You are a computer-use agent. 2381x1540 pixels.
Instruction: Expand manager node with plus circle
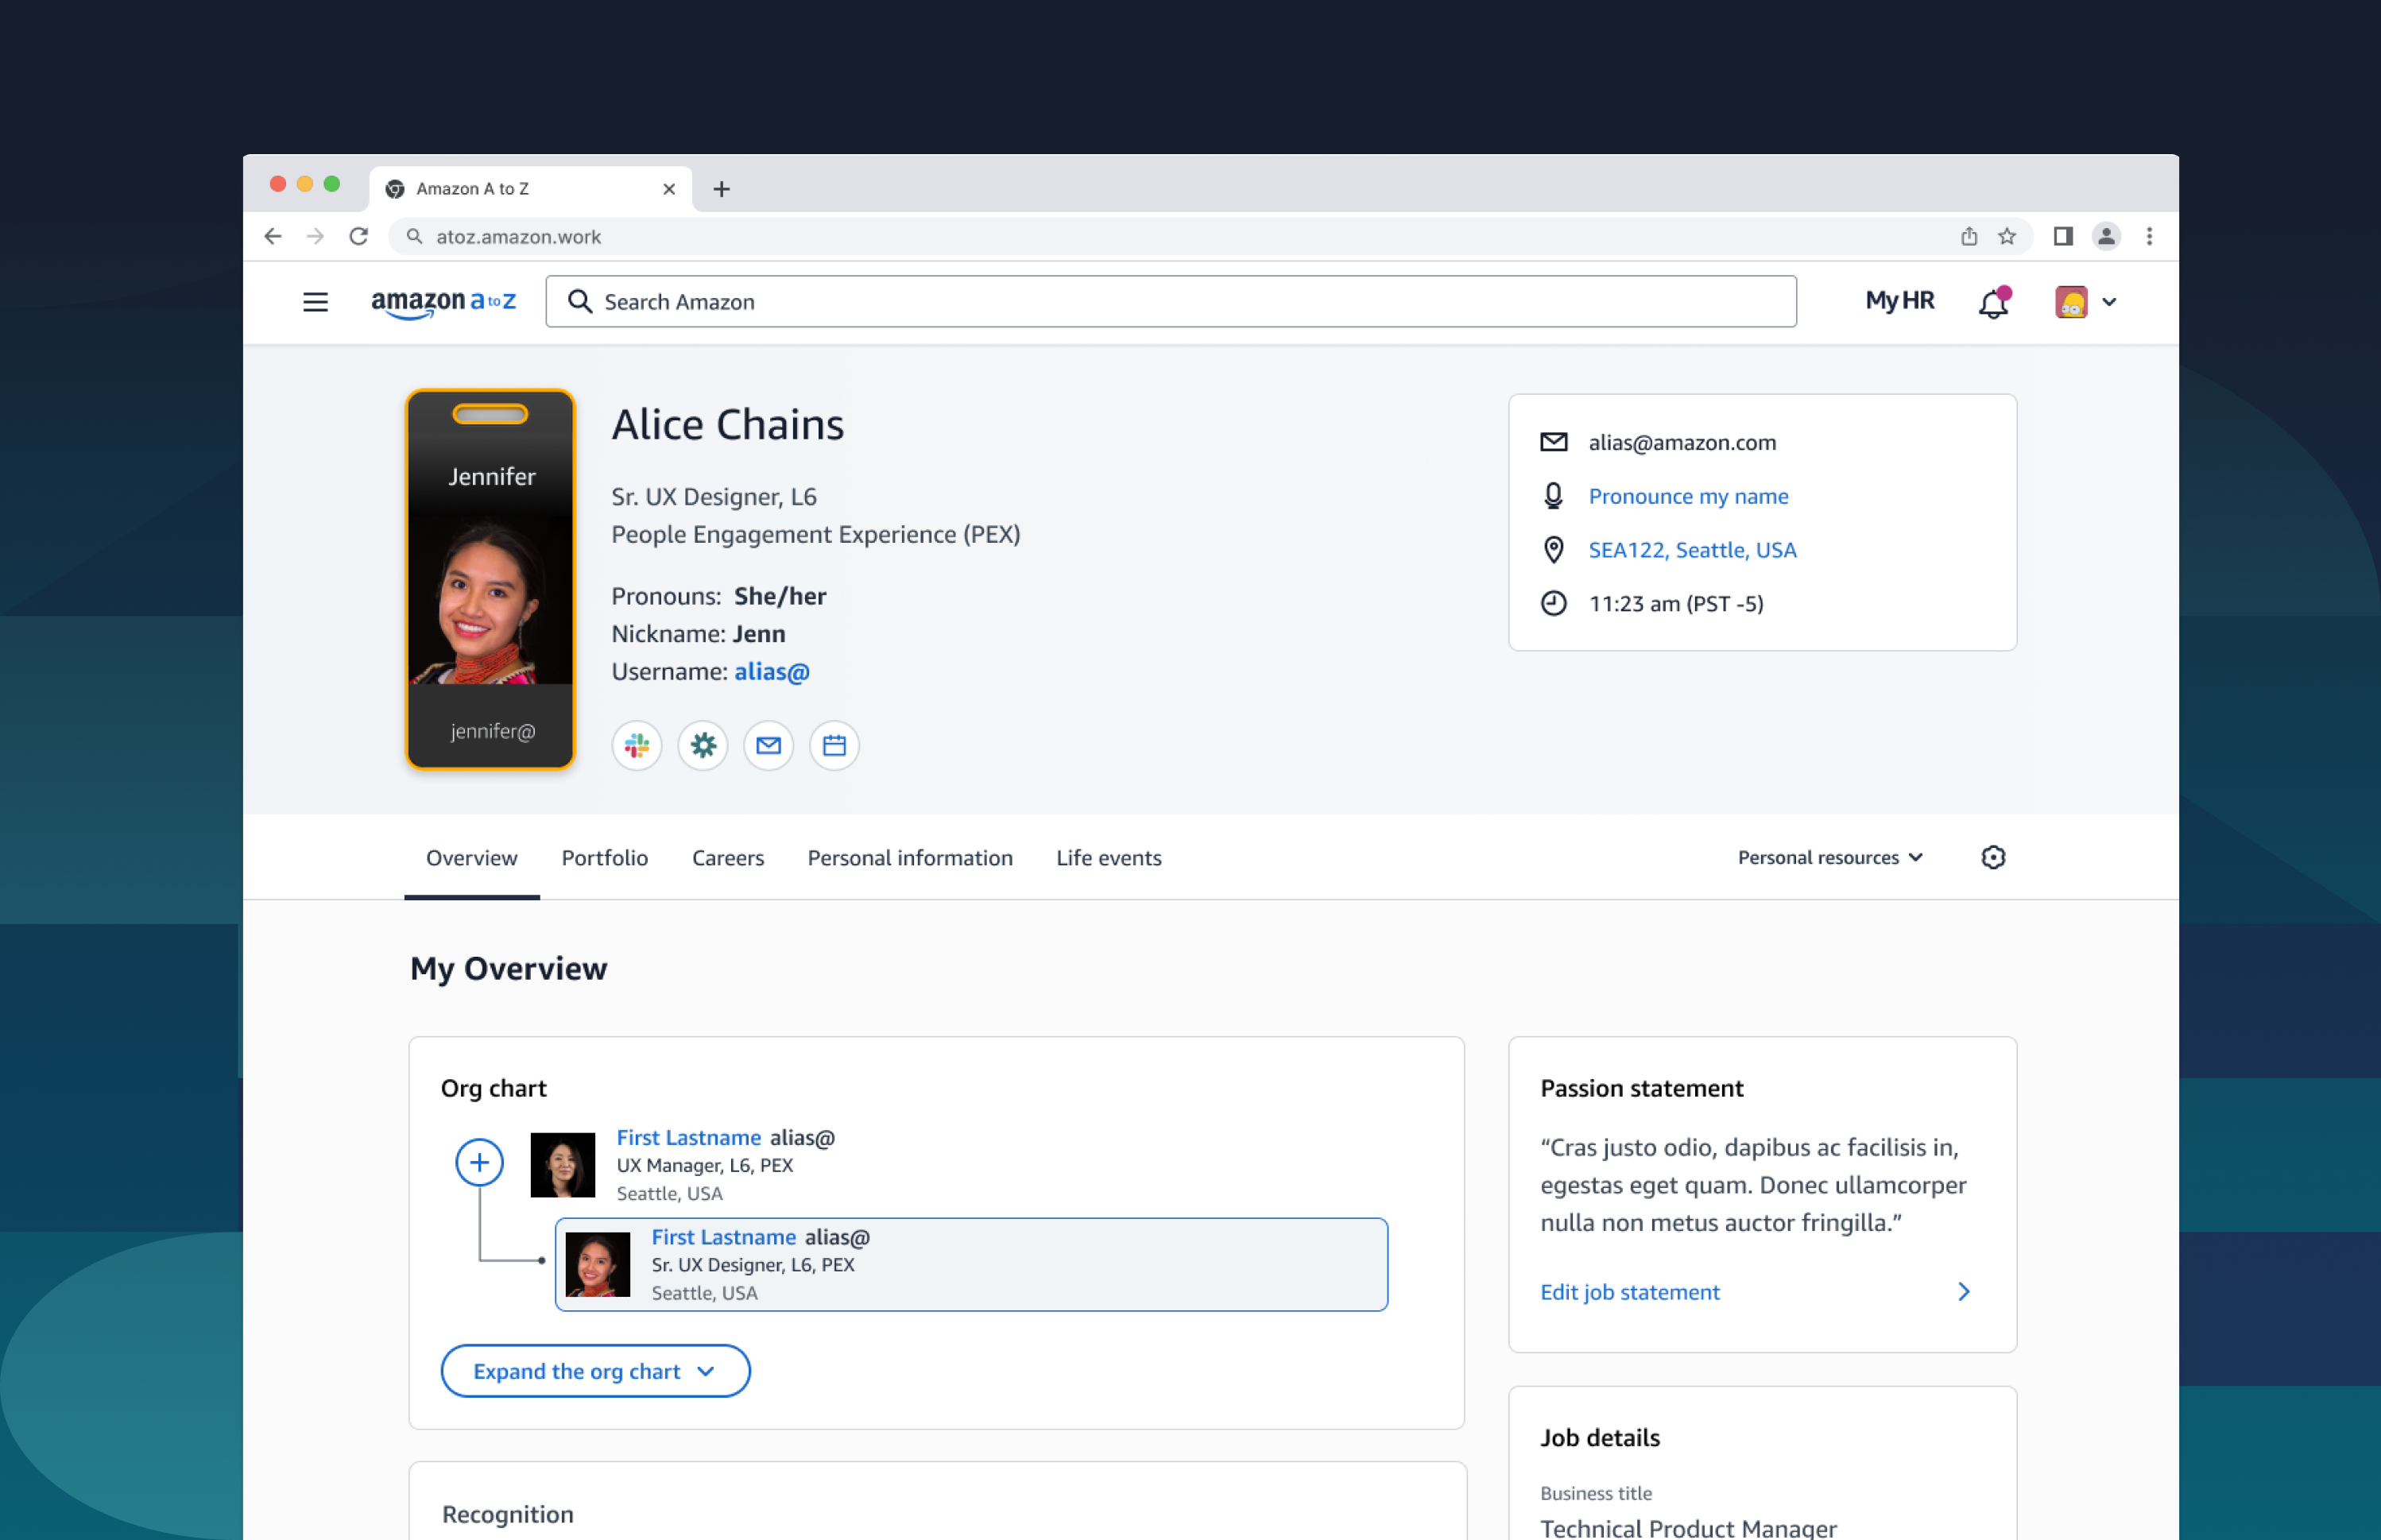(479, 1162)
